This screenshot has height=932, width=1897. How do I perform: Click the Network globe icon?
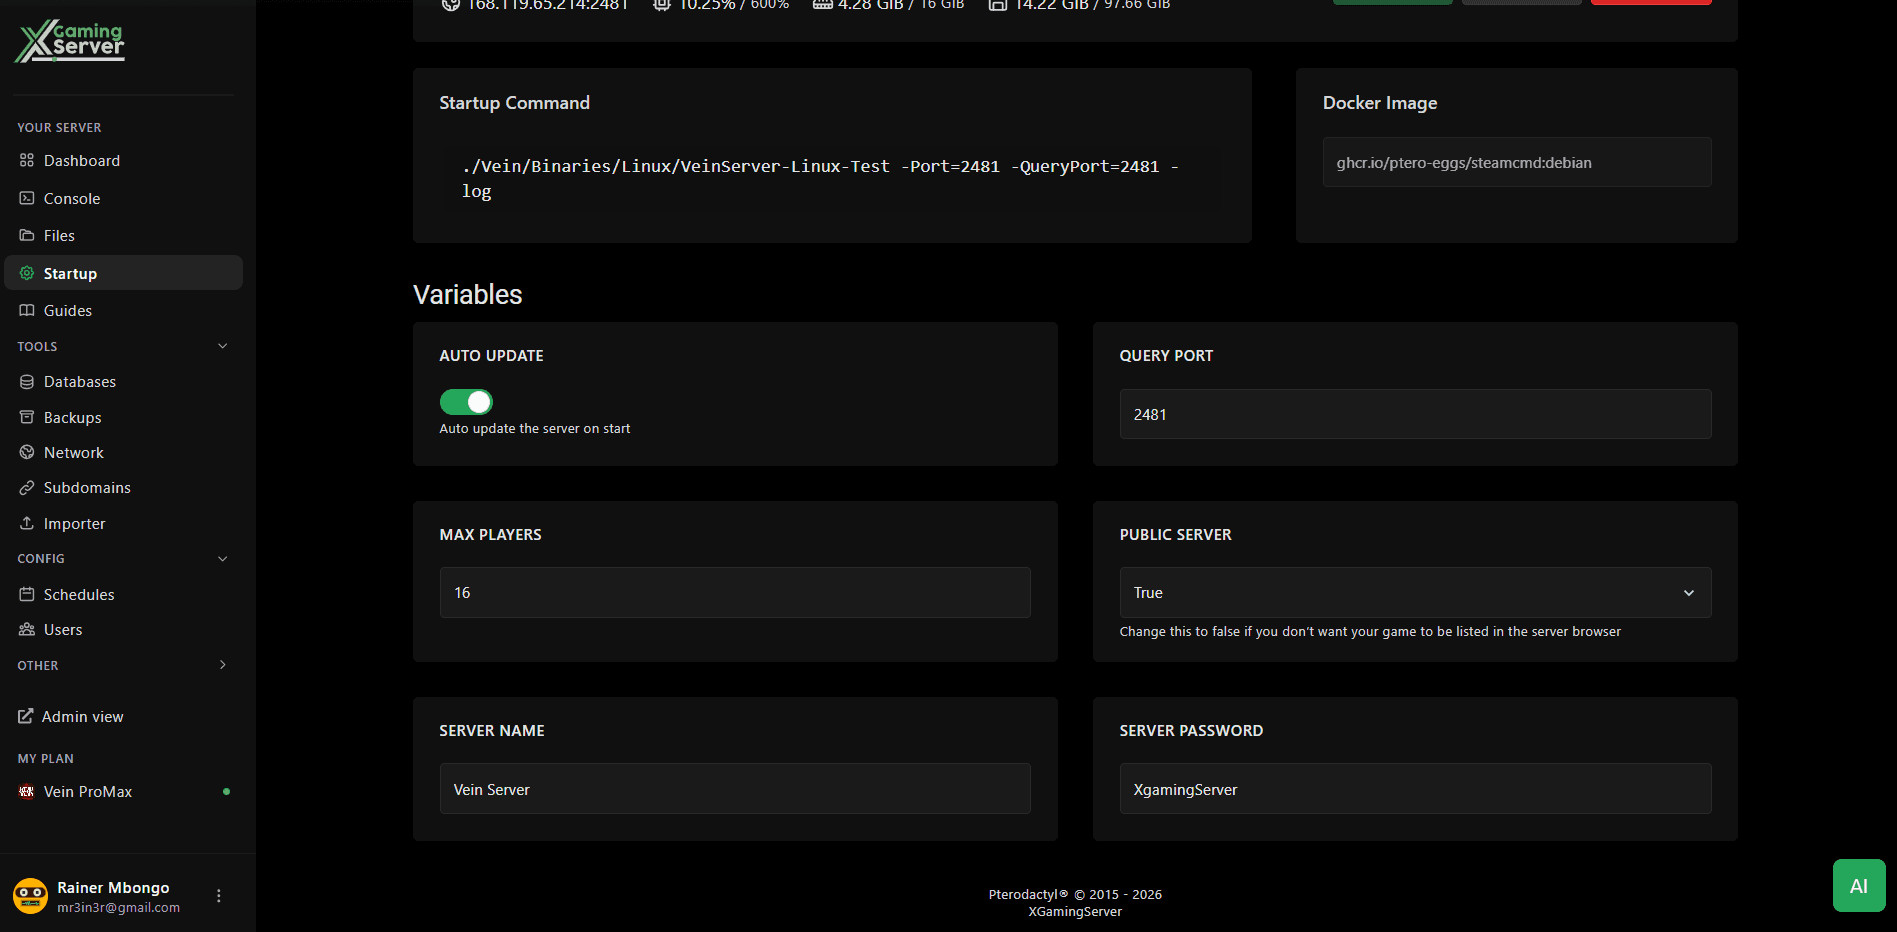[27, 452]
